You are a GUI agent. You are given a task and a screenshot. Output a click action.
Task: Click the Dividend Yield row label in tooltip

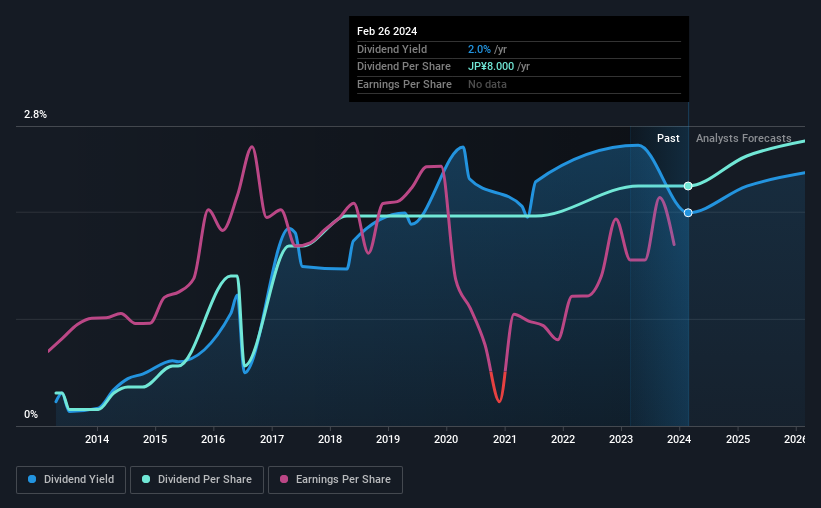pyautogui.click(x=392, y=49)
